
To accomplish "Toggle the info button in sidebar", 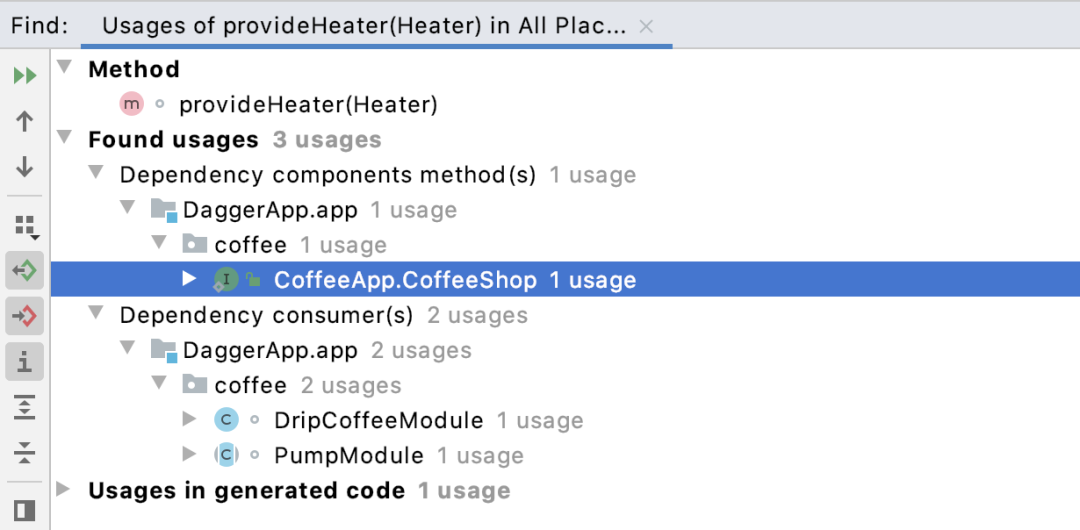I will click(x=25, y=361).
